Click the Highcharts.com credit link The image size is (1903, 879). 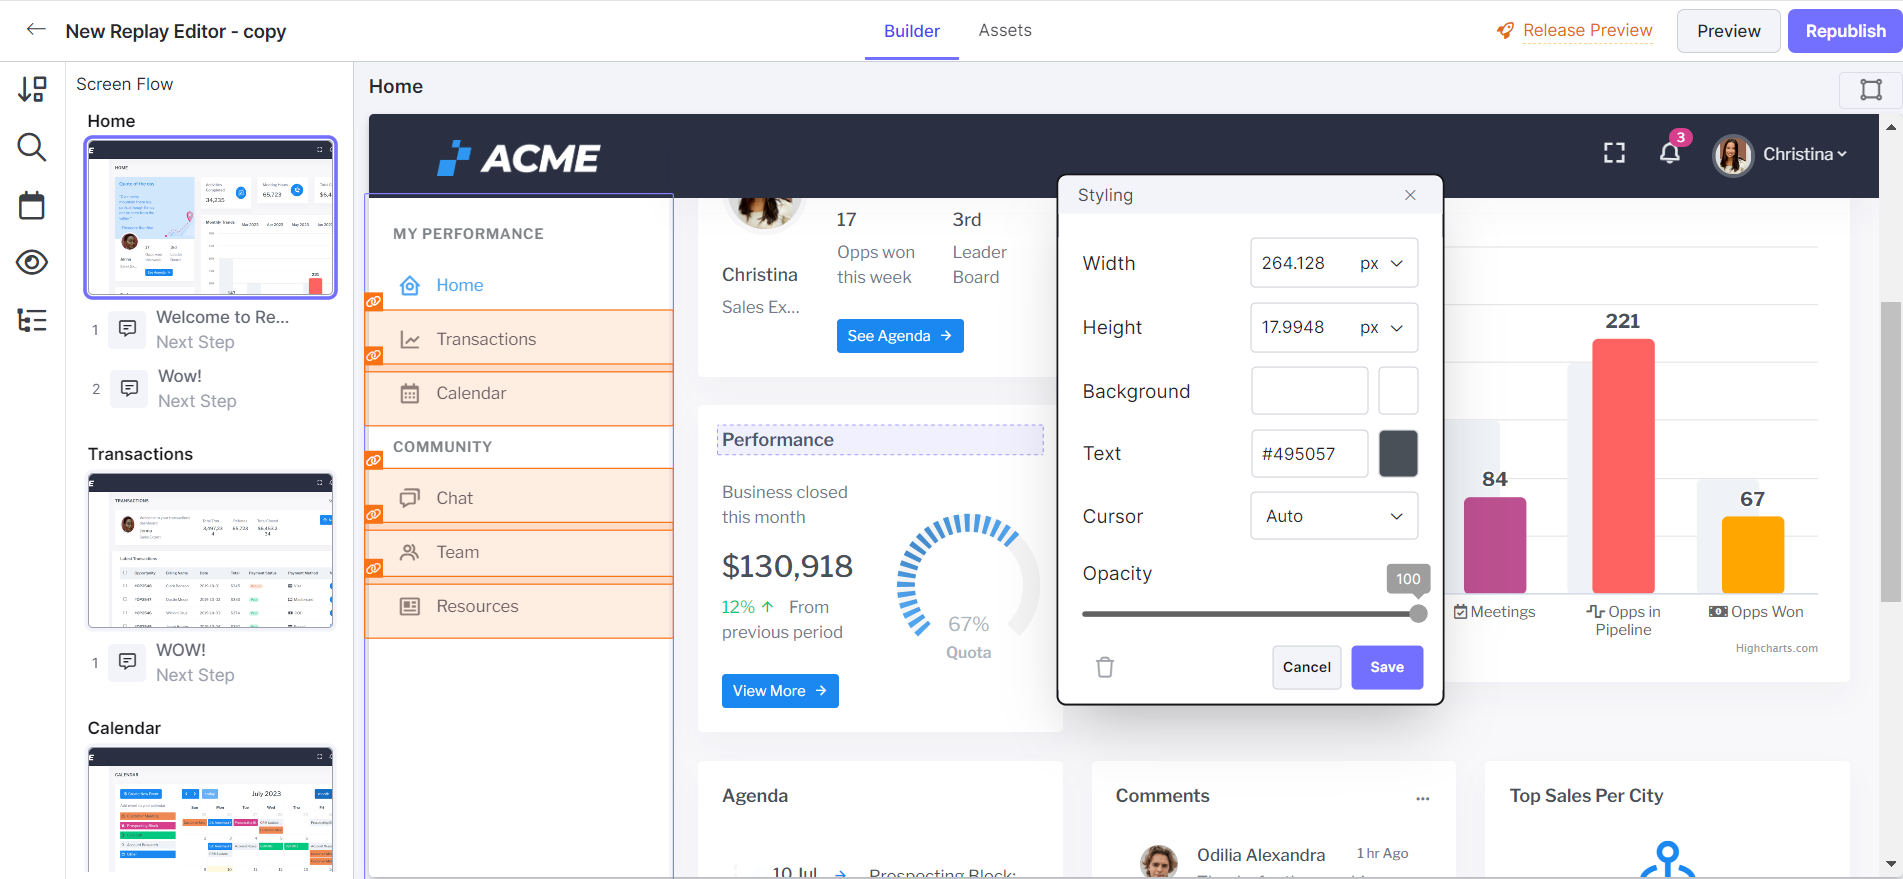[1776, 648]
